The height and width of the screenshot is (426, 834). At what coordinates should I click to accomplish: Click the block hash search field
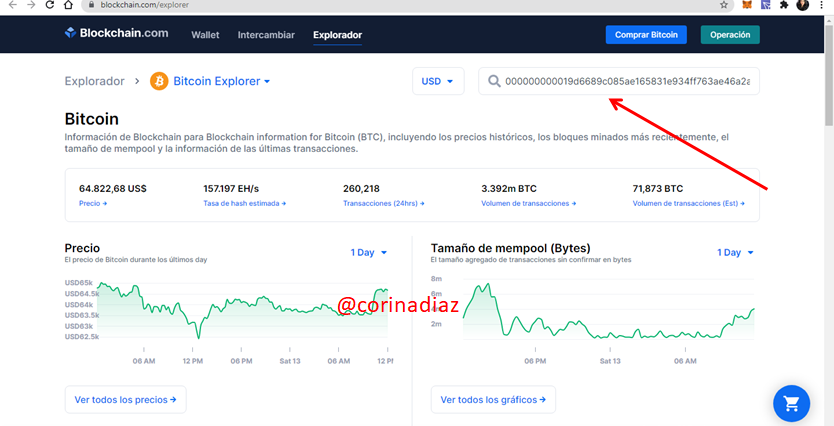(x=619, y=81)
